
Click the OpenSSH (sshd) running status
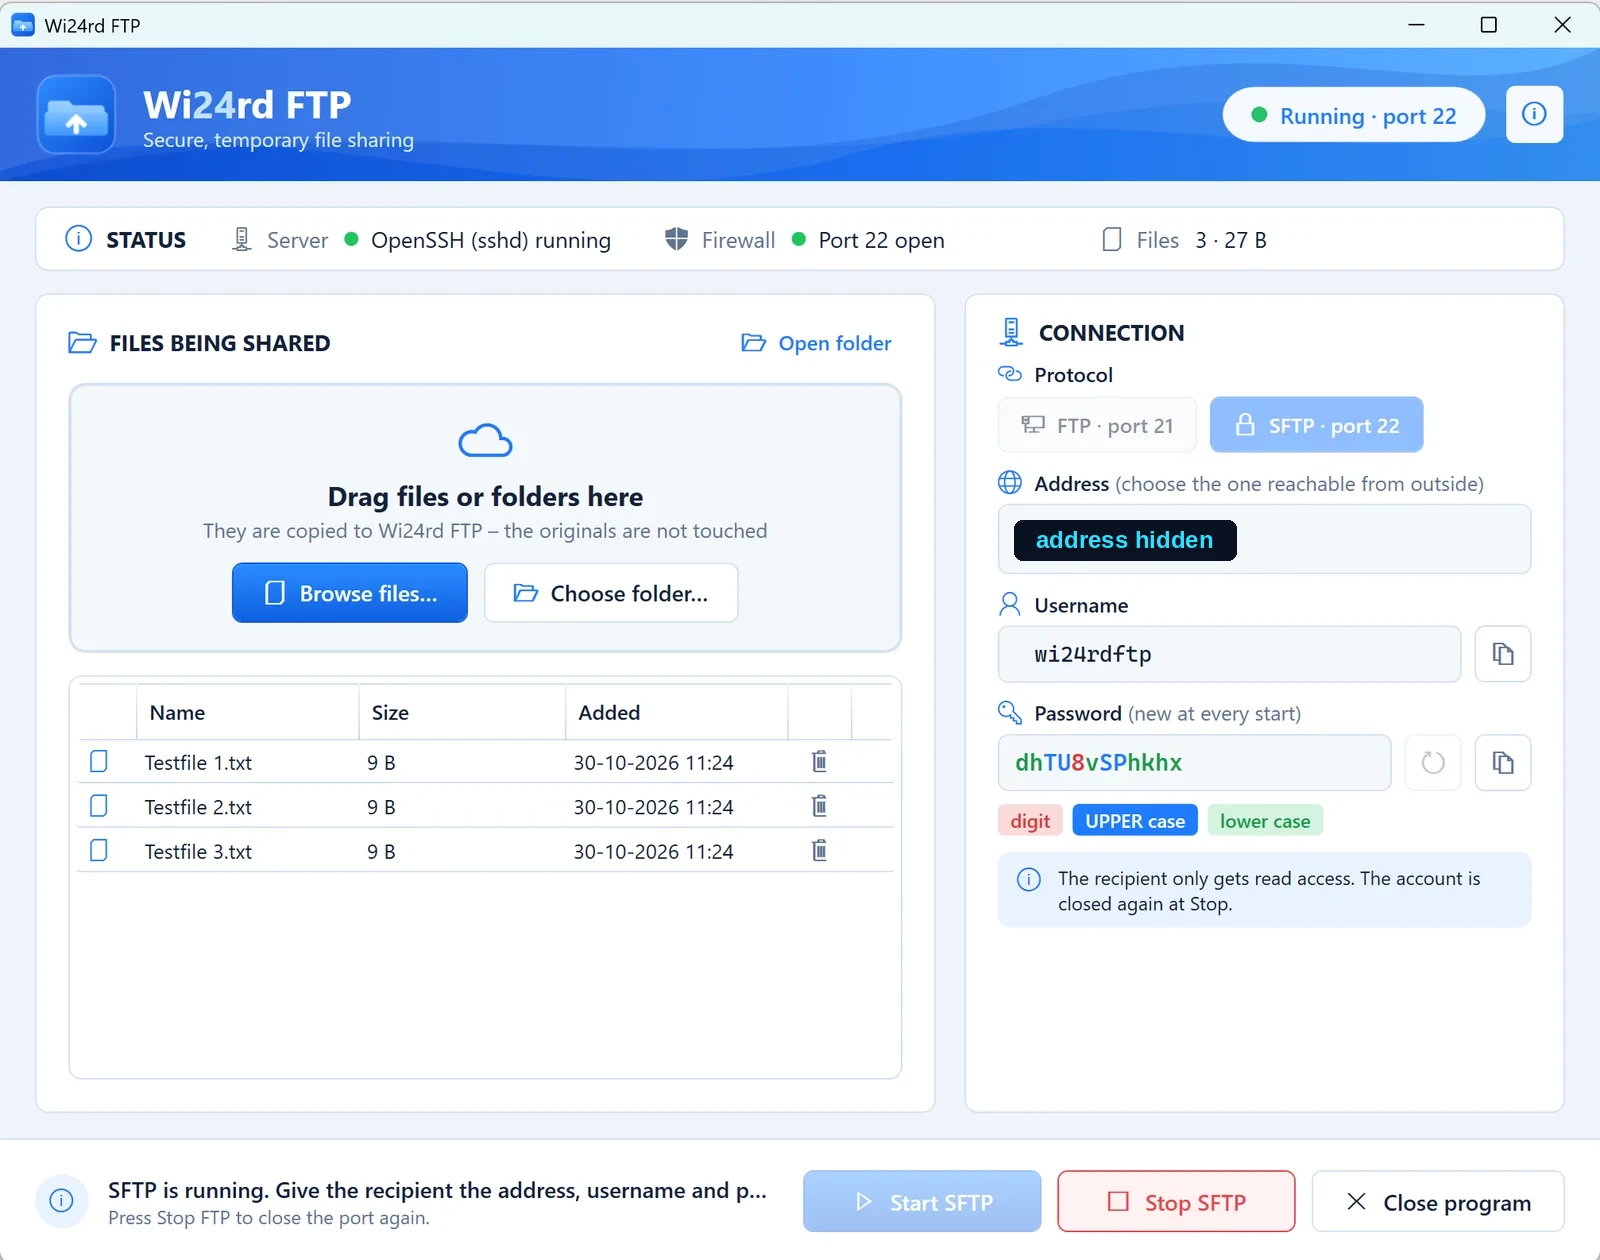pyautogui.click(x=491, y=240)
